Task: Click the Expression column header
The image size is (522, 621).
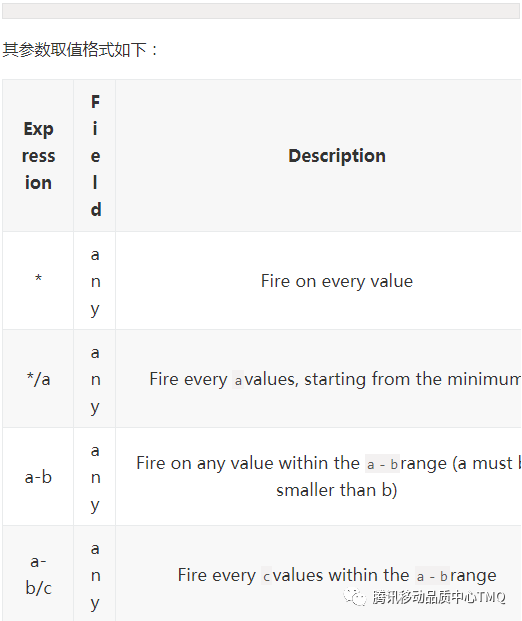Action: pos(38,156)
